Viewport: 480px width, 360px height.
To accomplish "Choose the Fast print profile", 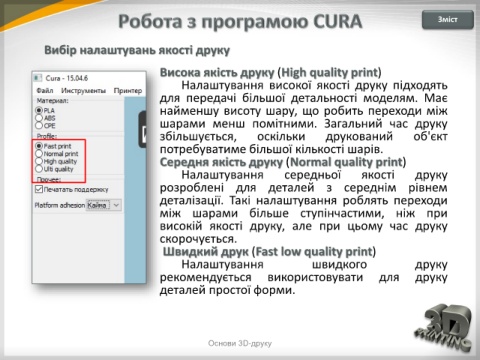I will coord(39,146).
